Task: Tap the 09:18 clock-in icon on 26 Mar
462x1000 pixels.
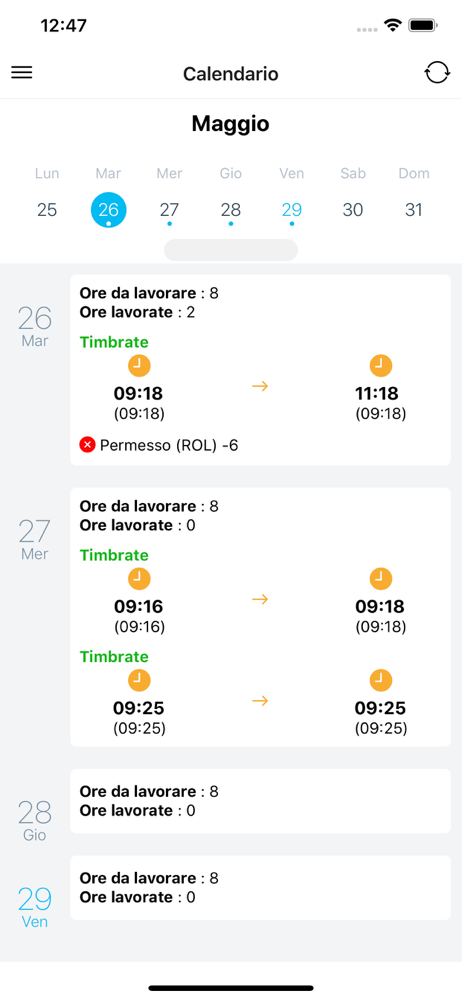Action: click(139, 366)
